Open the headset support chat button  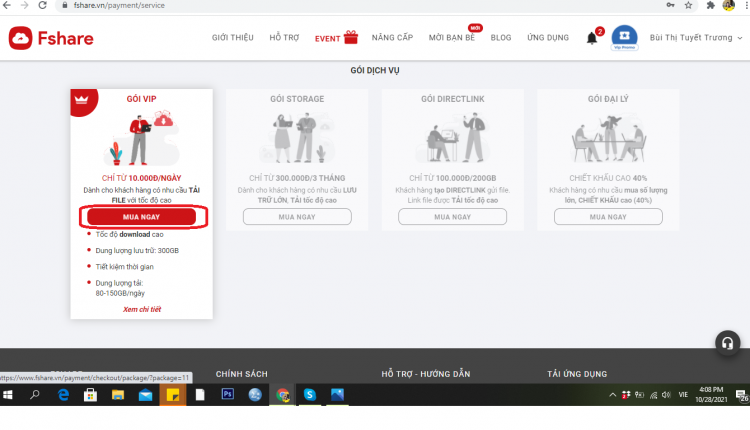[x=728, y=343]
